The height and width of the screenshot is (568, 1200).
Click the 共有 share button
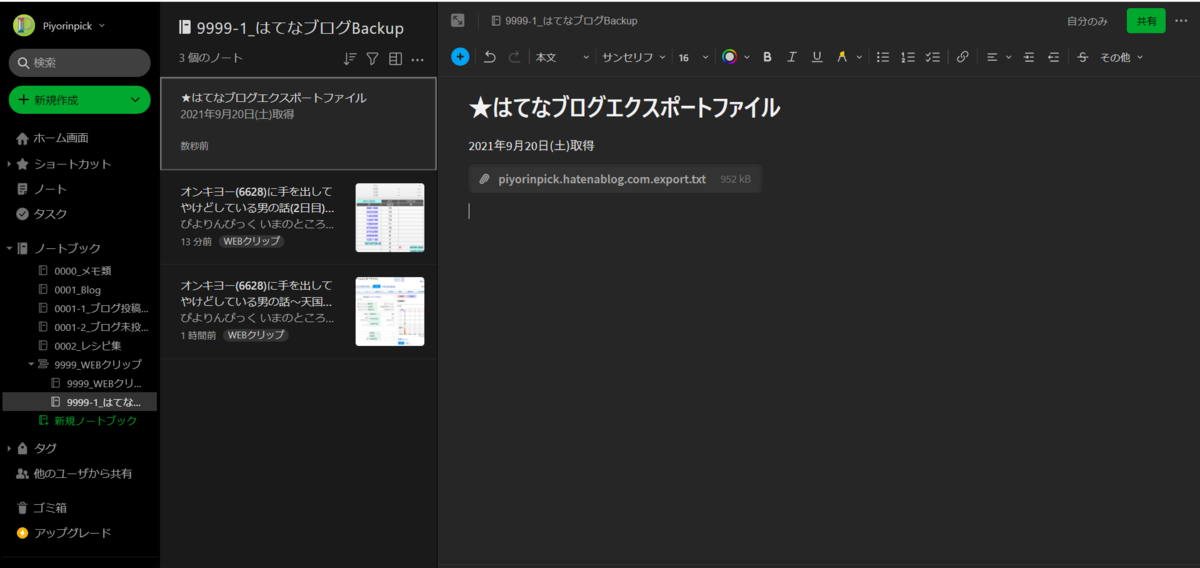pyautogui.click(x=1146, y=20)
